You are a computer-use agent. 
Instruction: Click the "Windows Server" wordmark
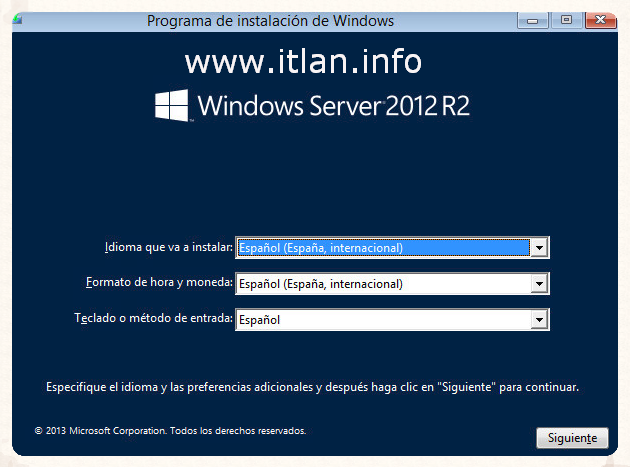click(290, 105)
